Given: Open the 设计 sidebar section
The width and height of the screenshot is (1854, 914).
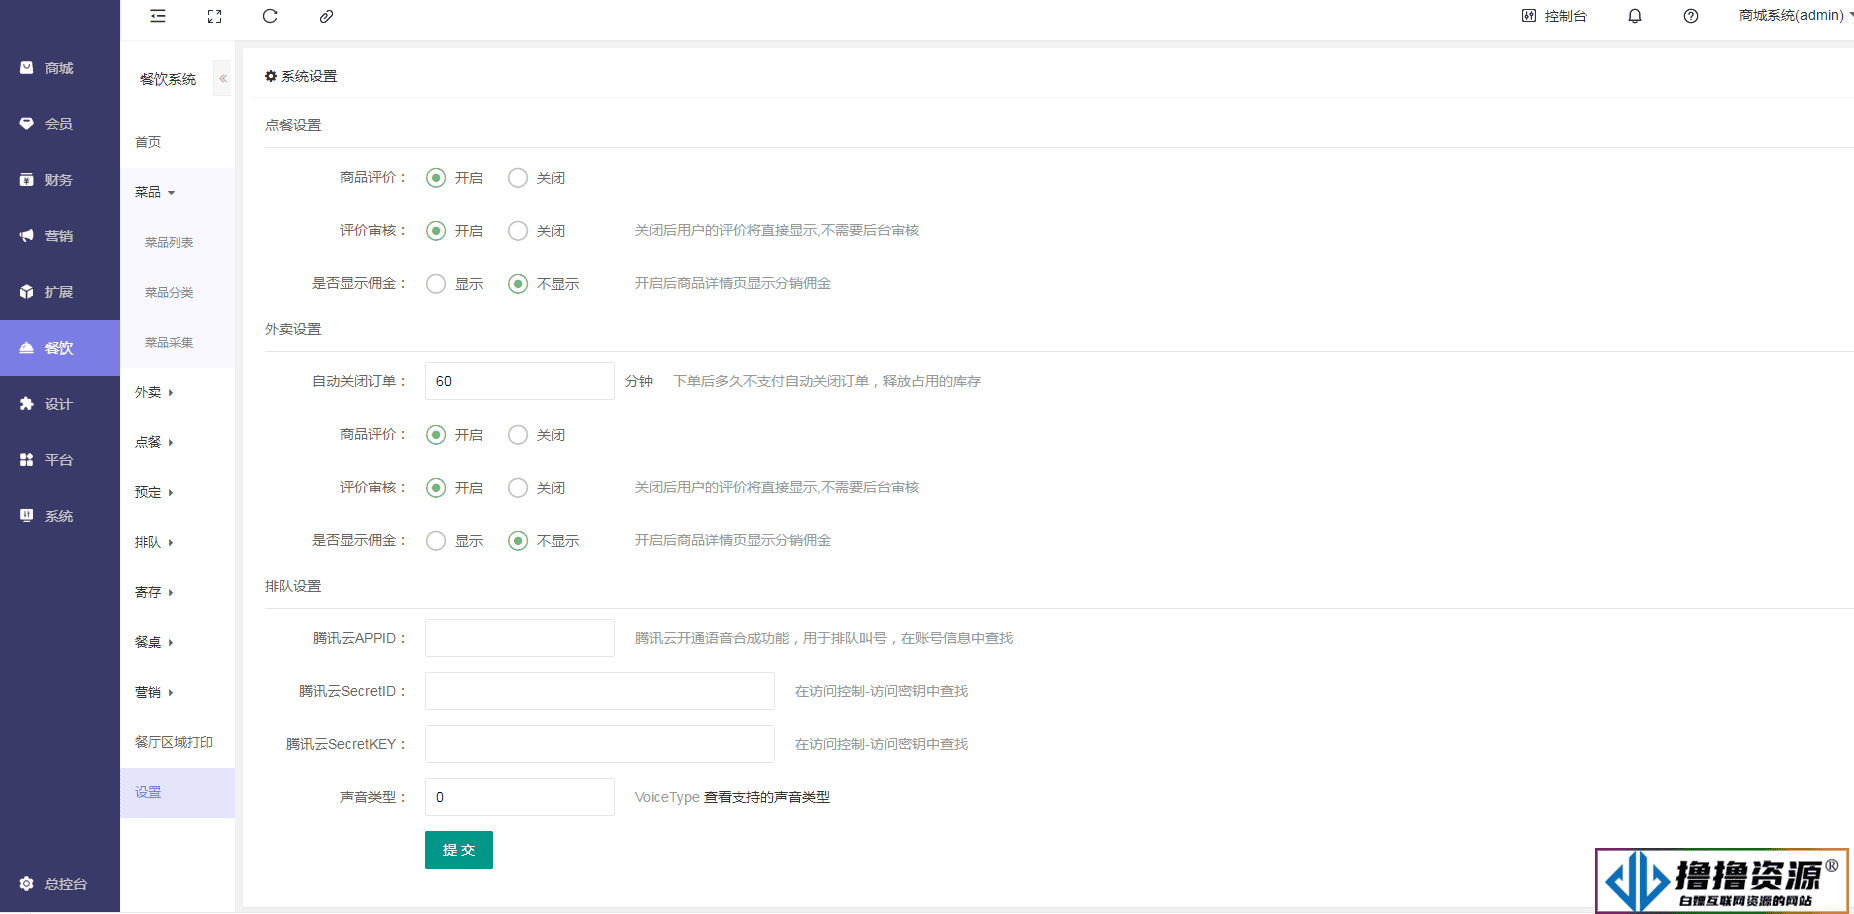Looking at the screenshot, I should [x=60, y=404].
